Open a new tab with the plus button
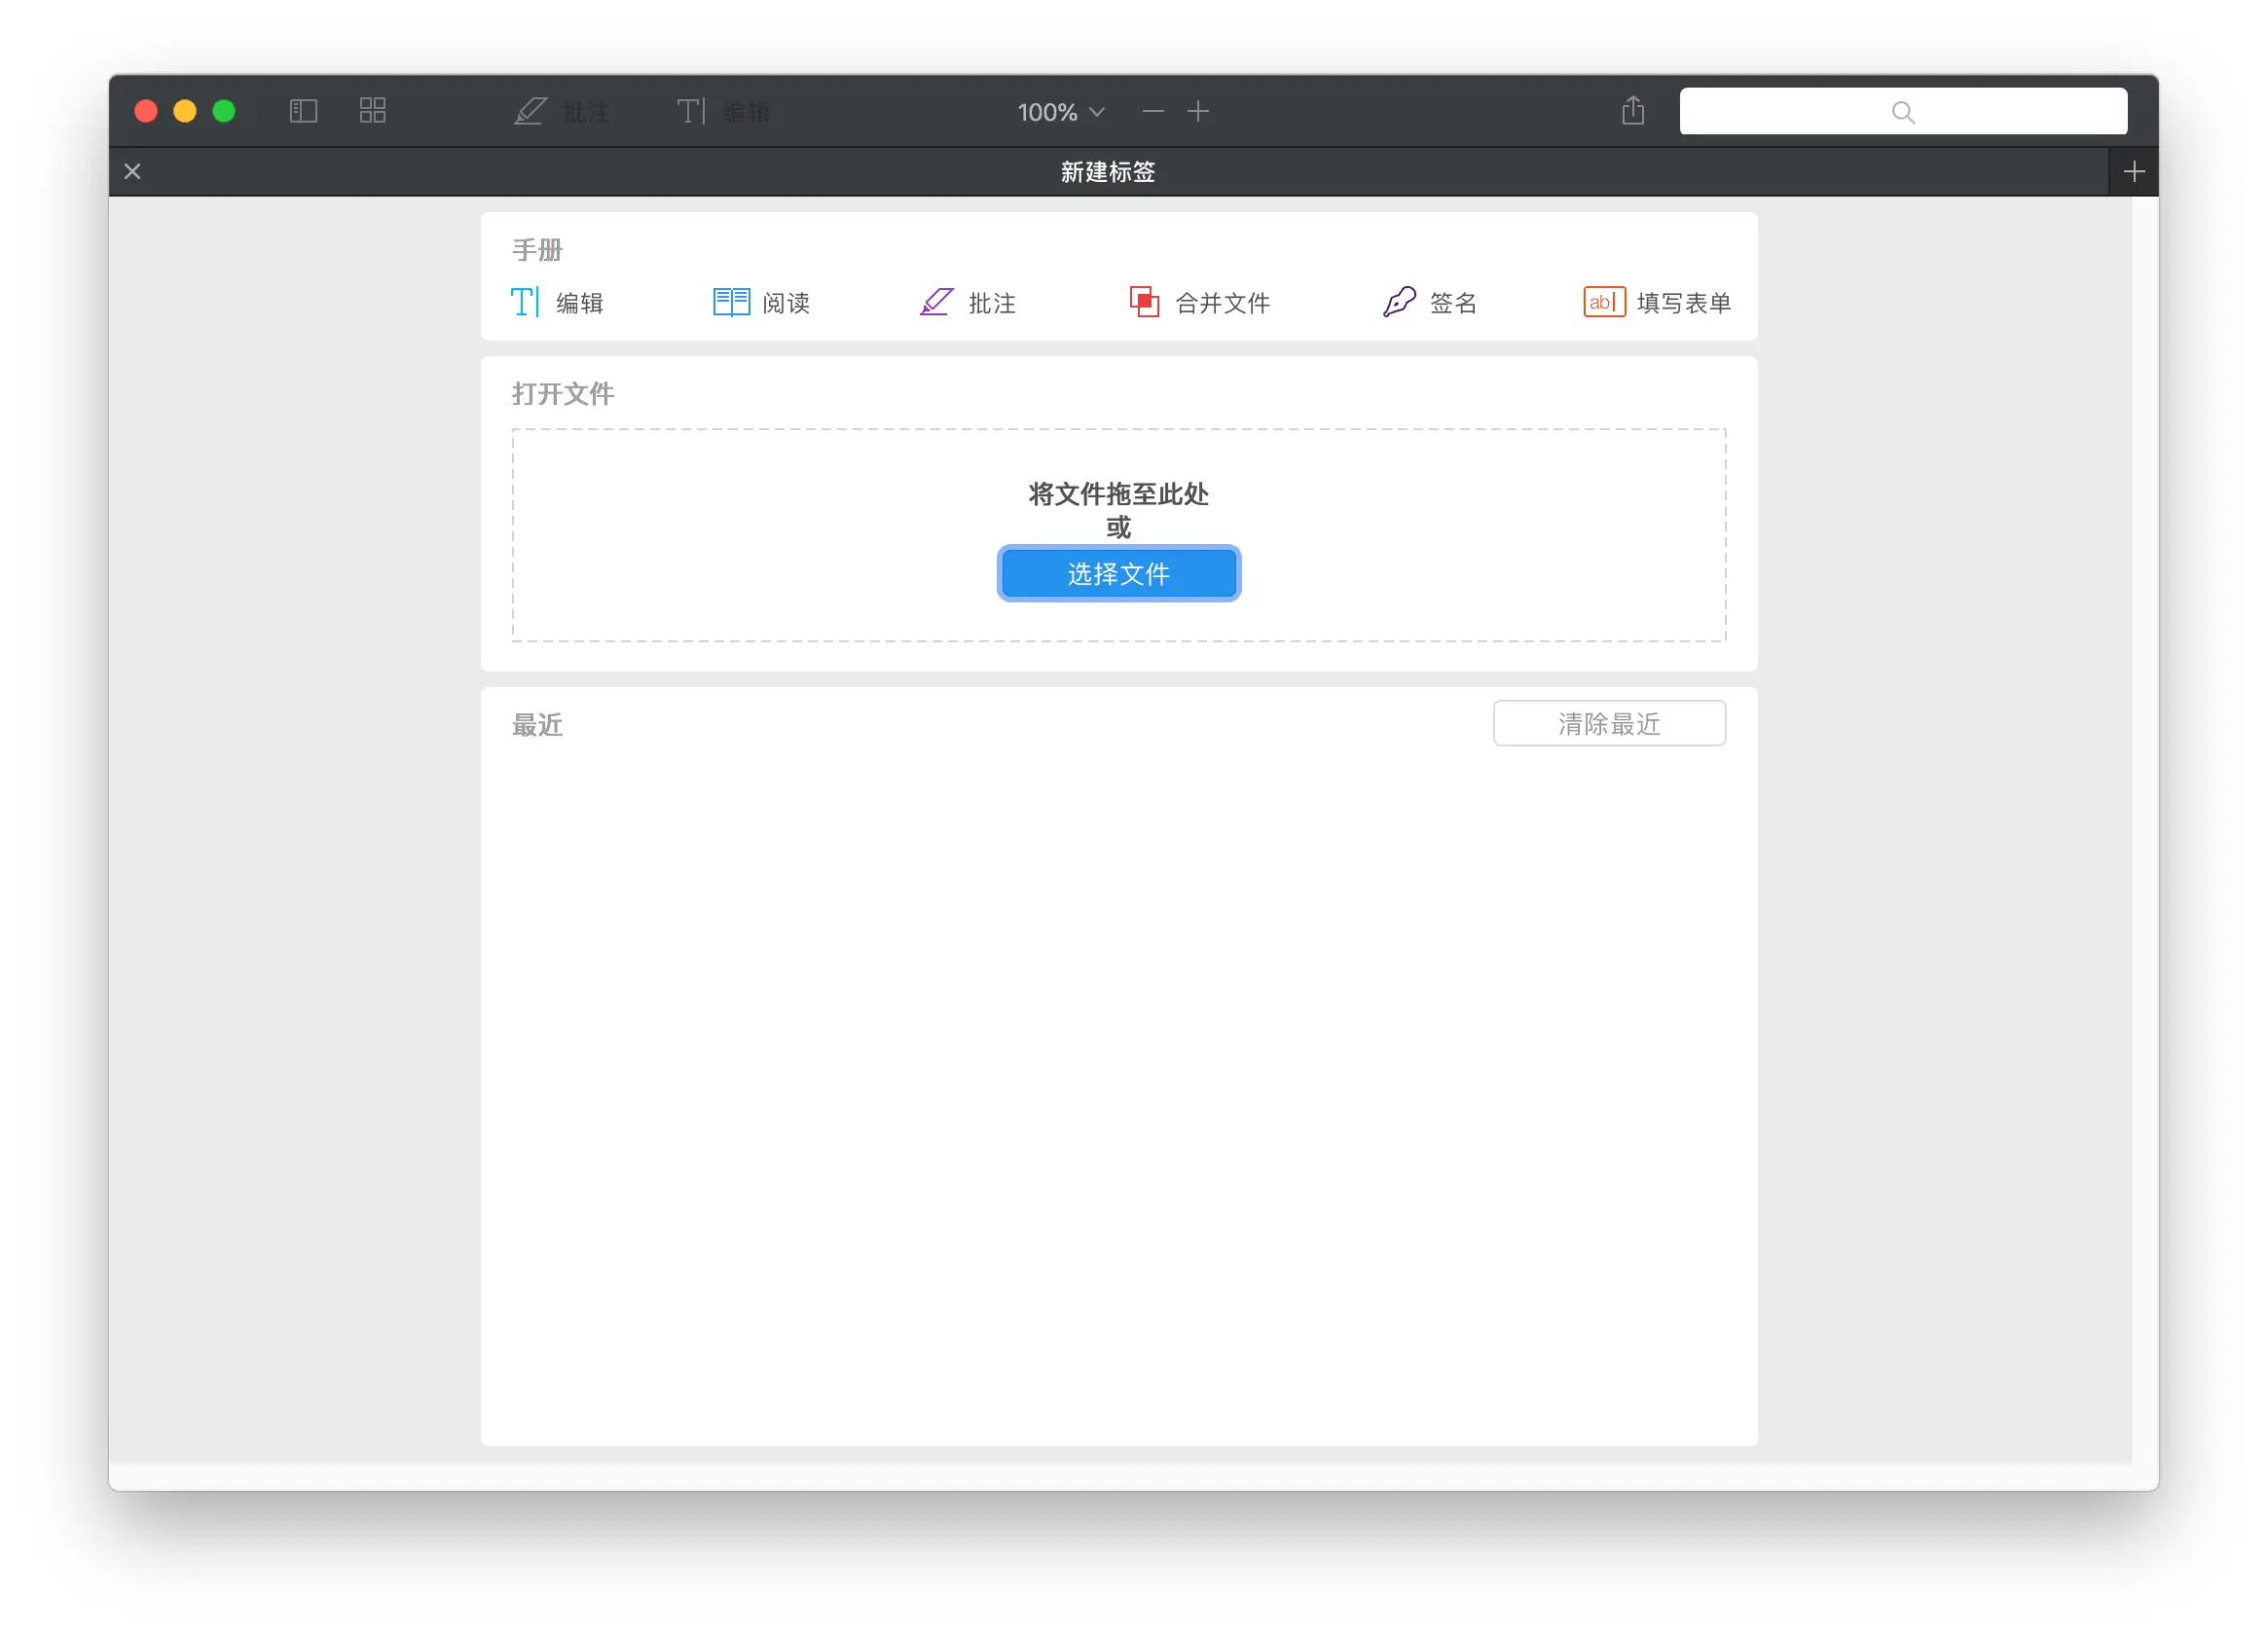 click(x=2134, y=171)
